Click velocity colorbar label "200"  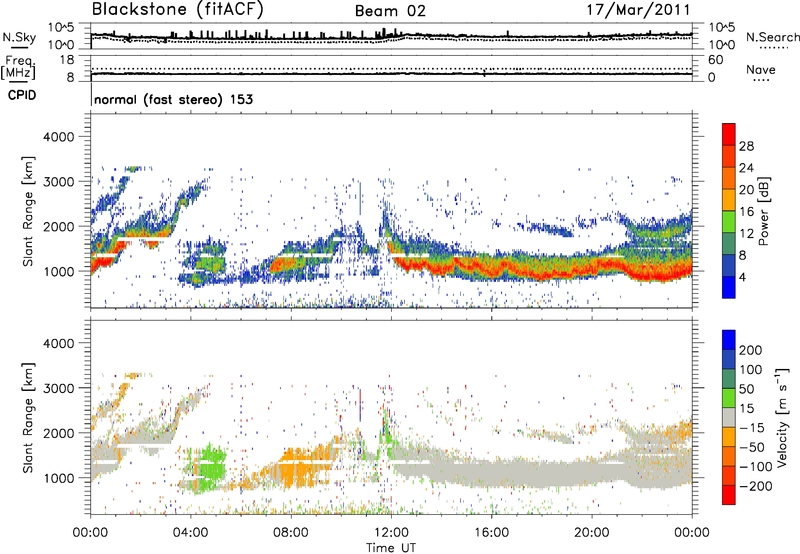coord(751,350)
